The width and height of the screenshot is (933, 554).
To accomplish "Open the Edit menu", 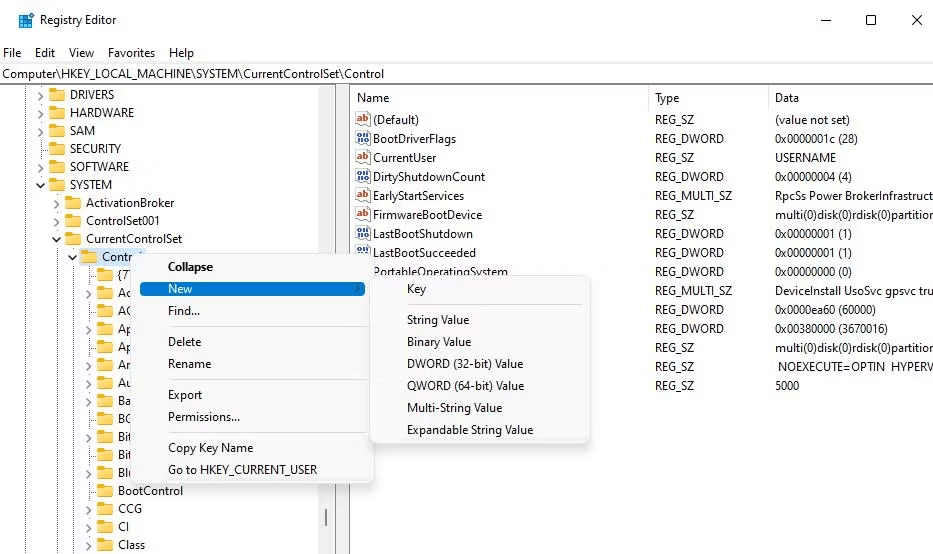I will 45,52.
